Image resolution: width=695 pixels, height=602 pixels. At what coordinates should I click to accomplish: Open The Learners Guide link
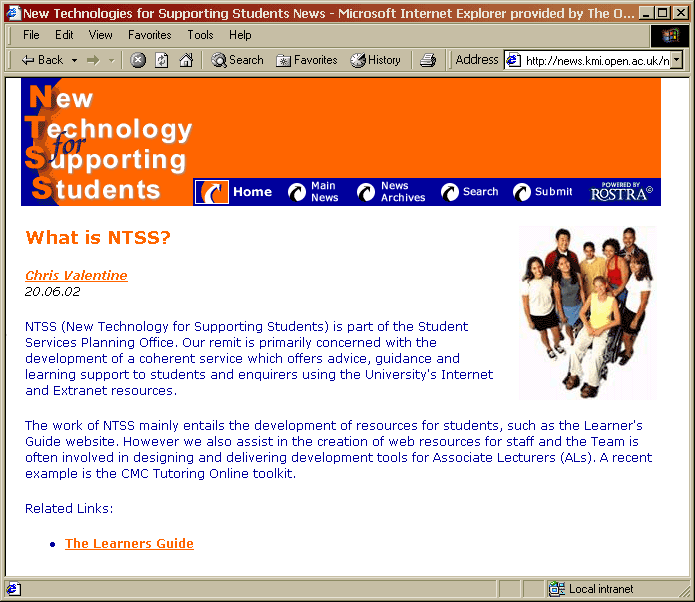(129, 544)
